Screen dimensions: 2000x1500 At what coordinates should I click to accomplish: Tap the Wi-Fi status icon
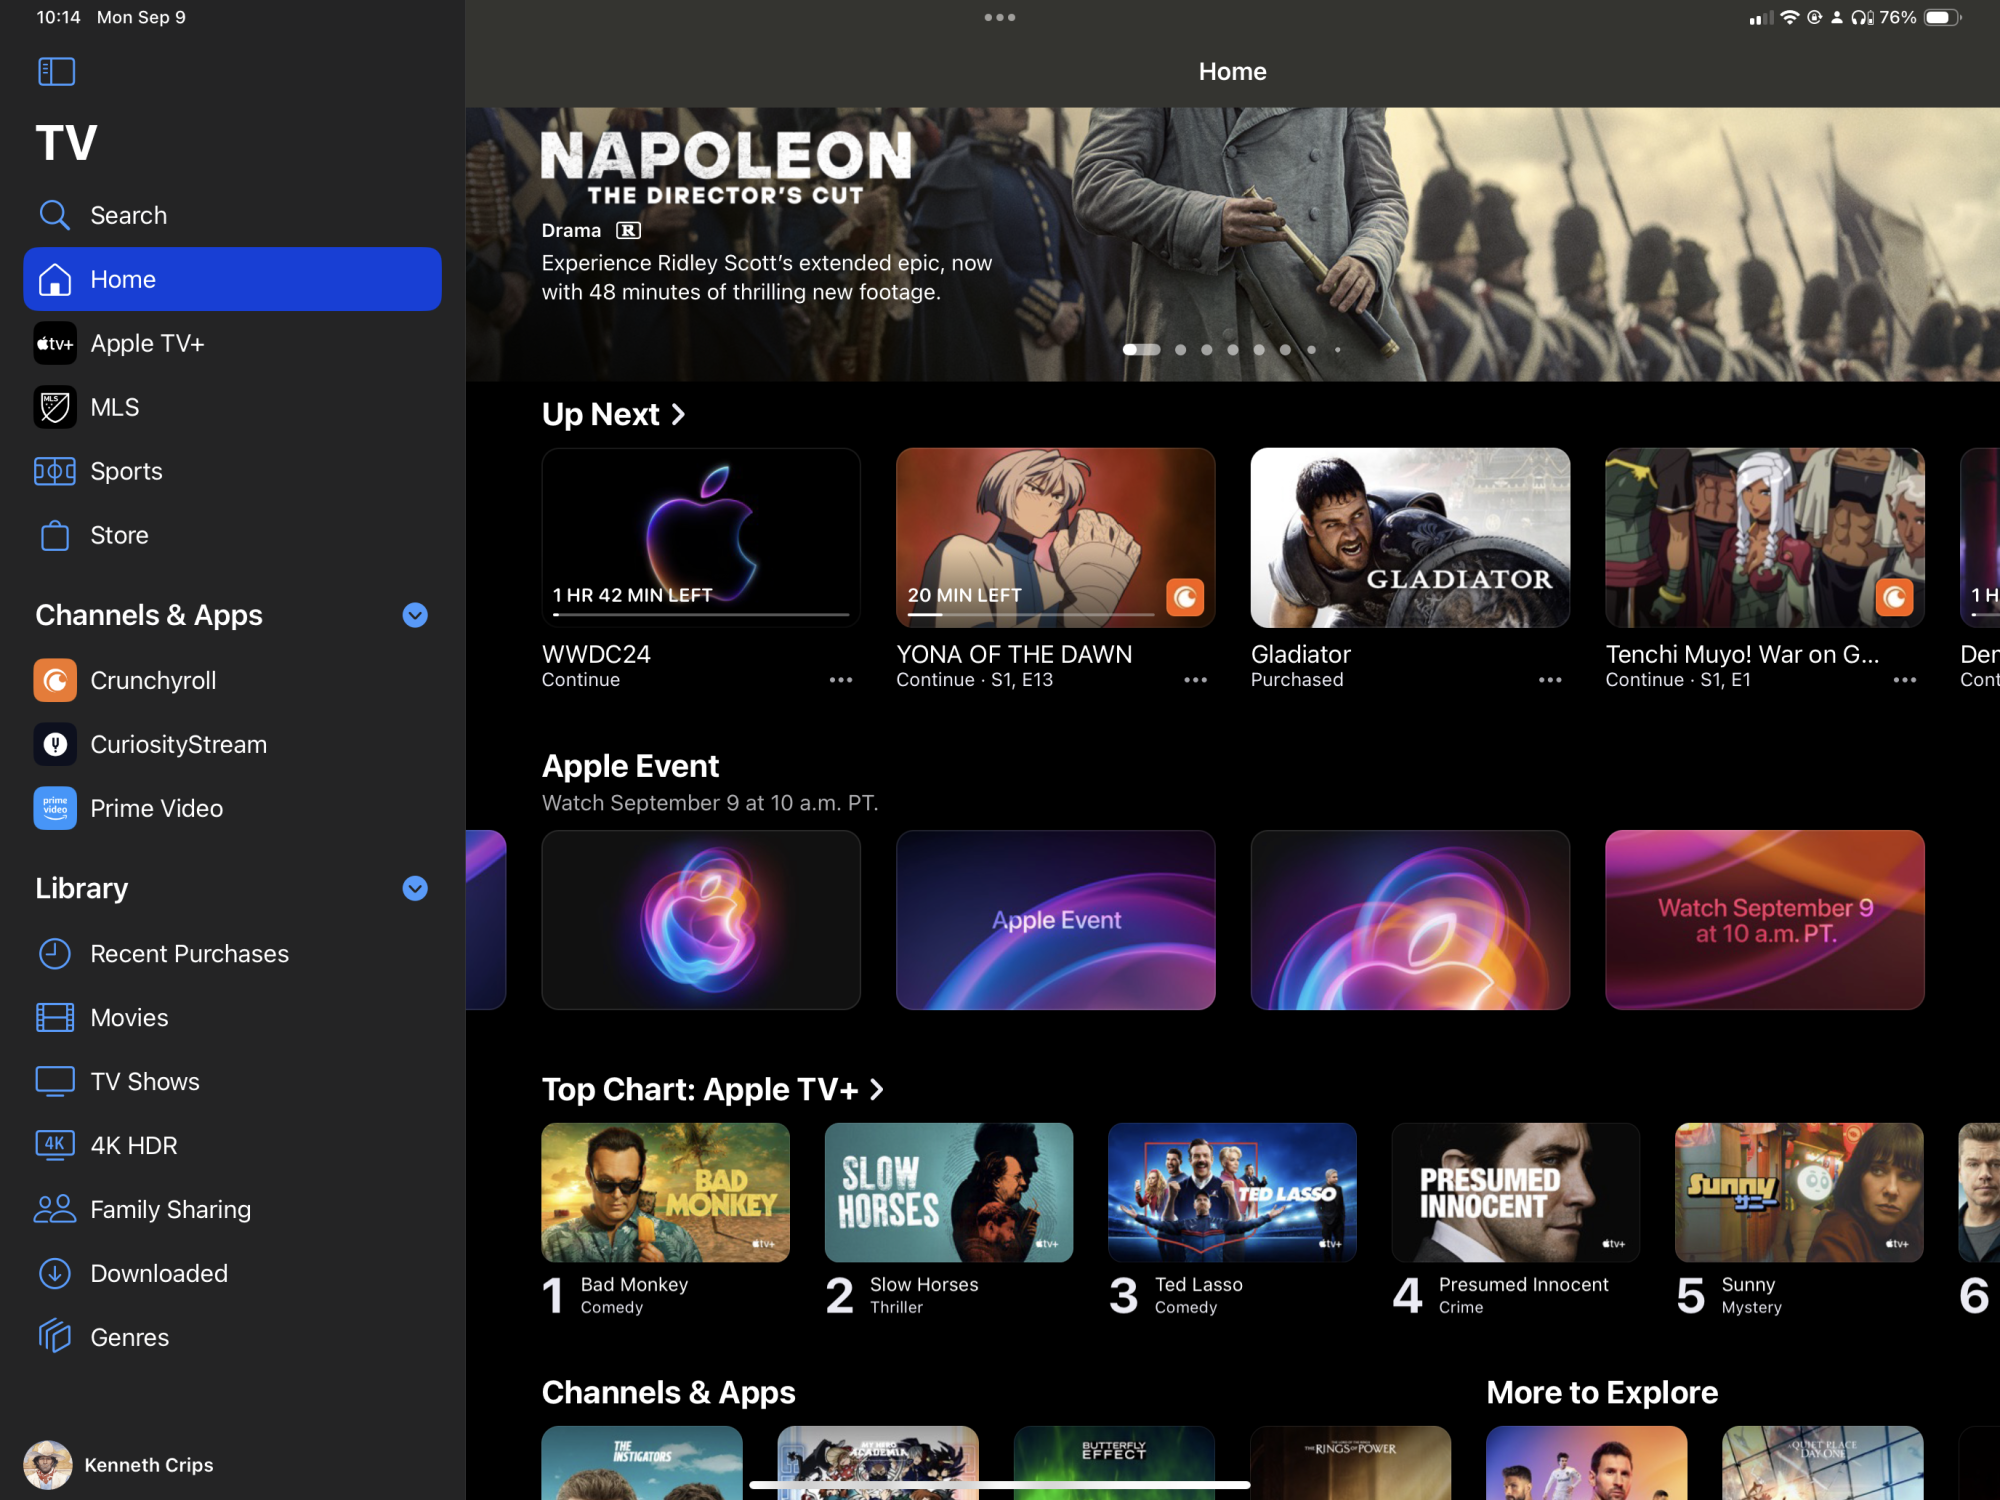coord(1789,17)
